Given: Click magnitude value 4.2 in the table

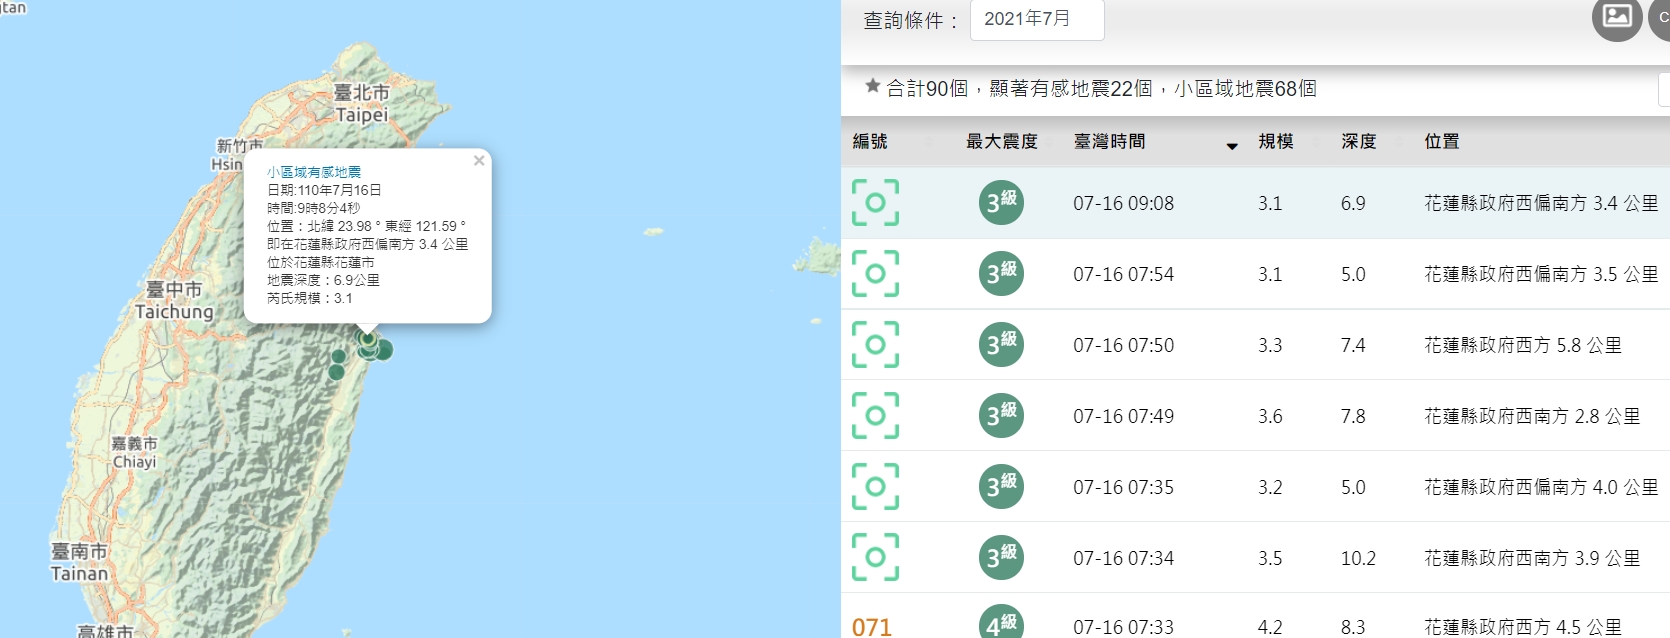Looking at the screenshot, I should 1270,627.
